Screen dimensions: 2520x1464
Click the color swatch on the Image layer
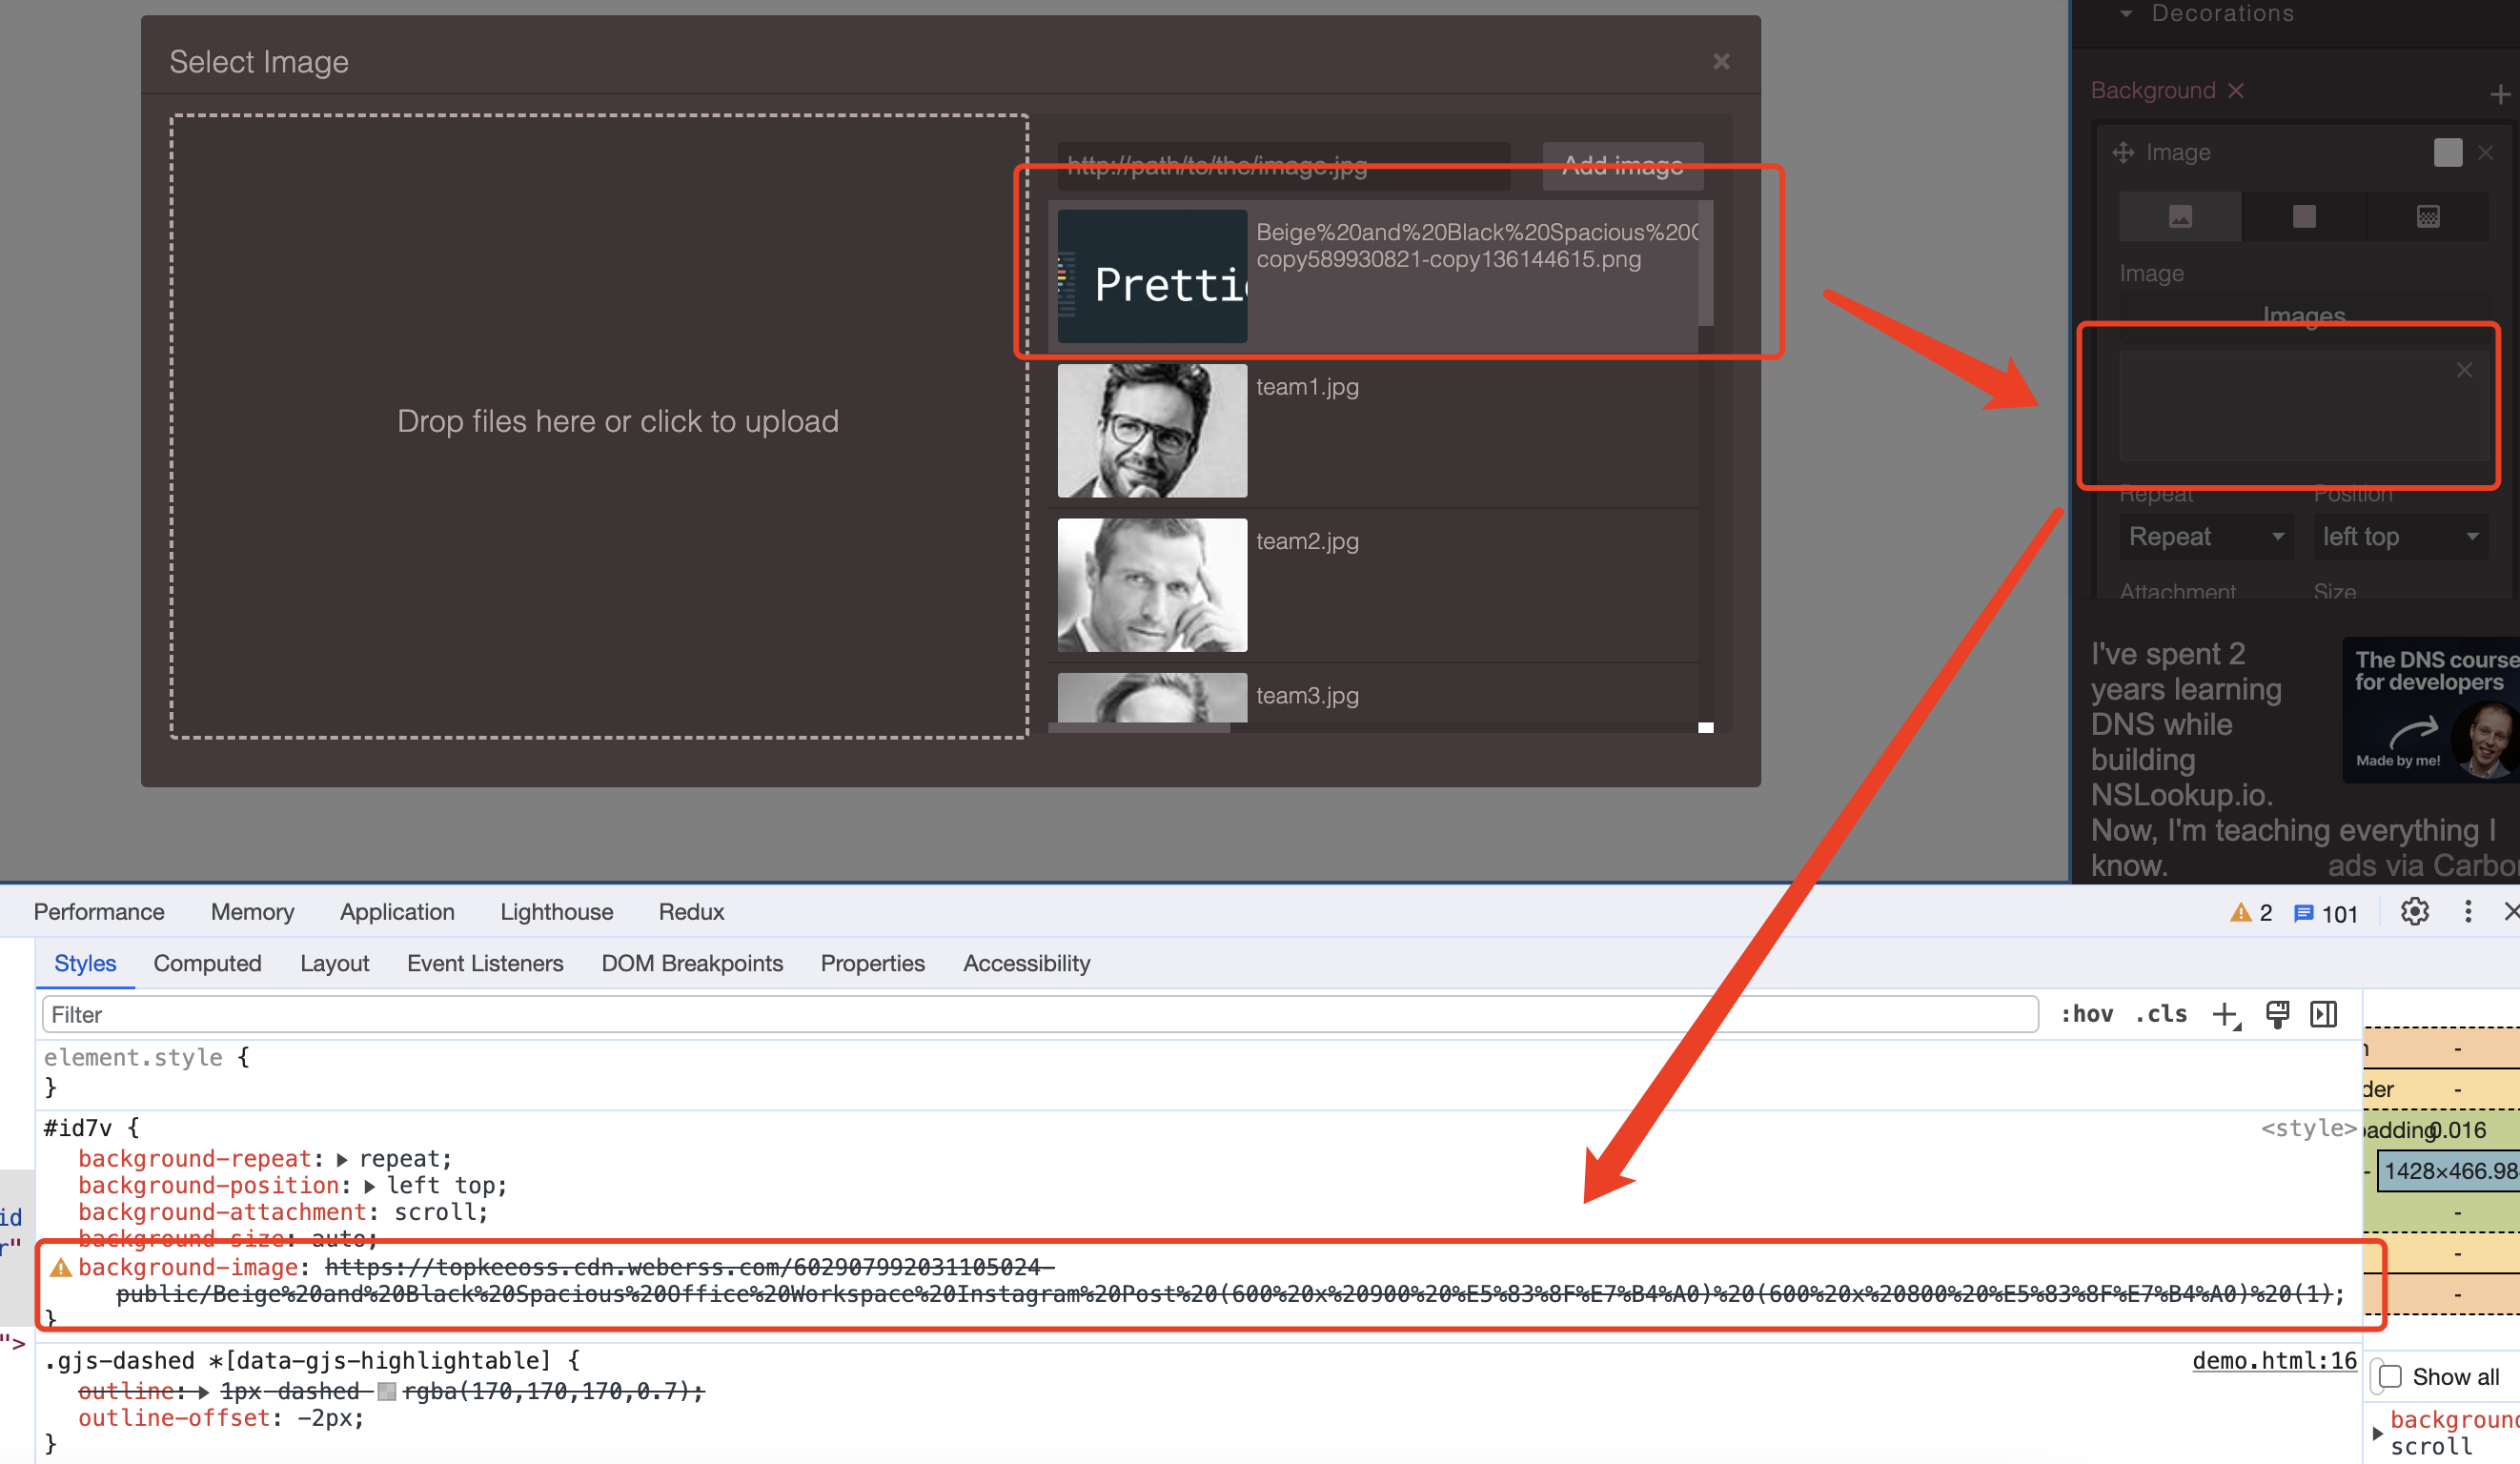click(x=2447, y=152)
